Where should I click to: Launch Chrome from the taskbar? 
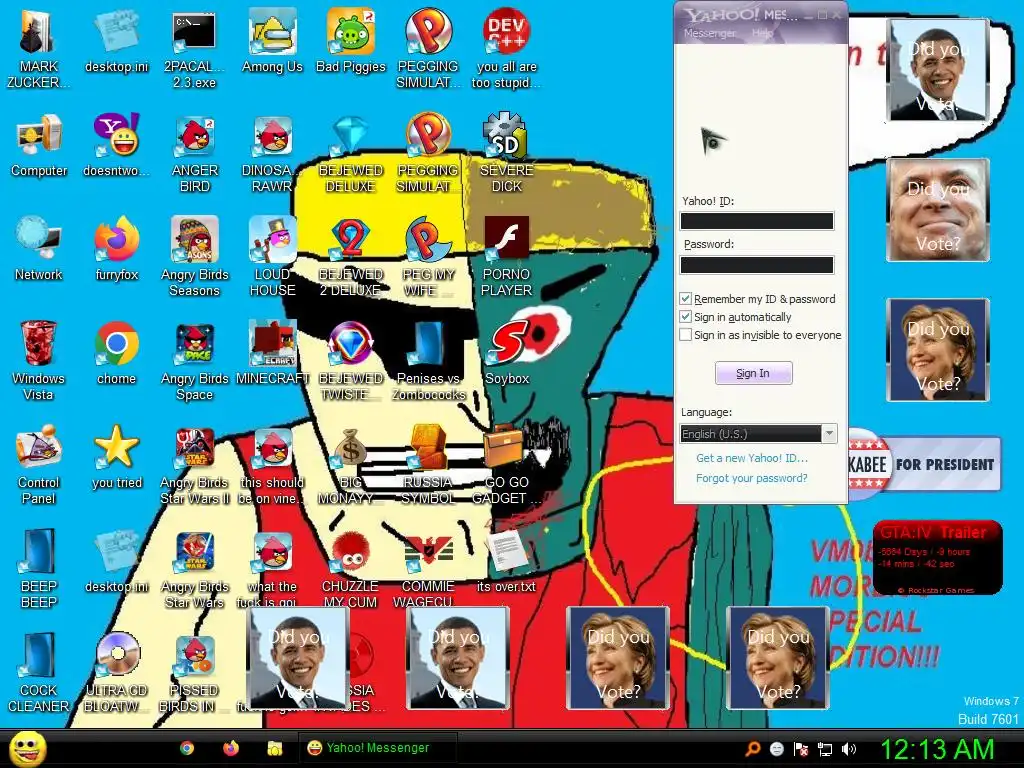coord(187,748)
